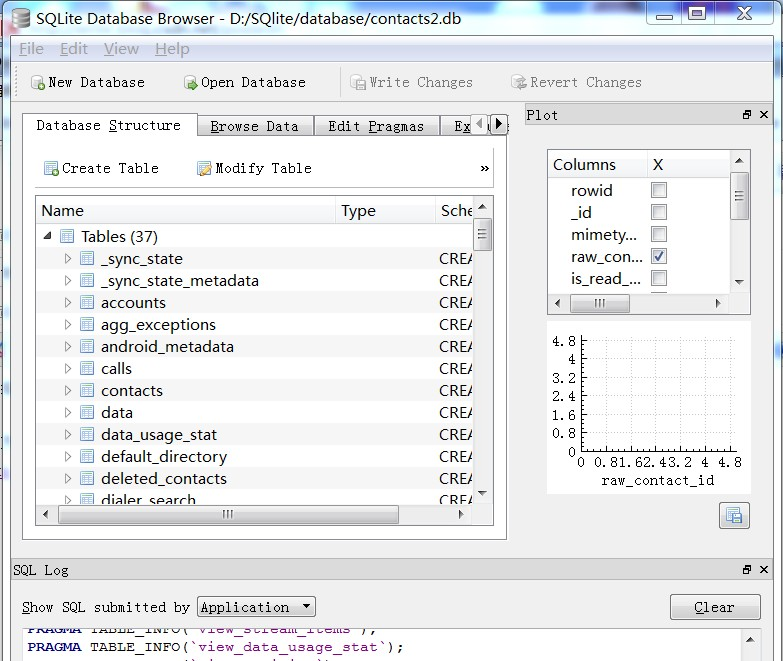Click the Modify Table button label
Image resolution: width=783 pixels, height=661 pixels.
tap(264, 169)
